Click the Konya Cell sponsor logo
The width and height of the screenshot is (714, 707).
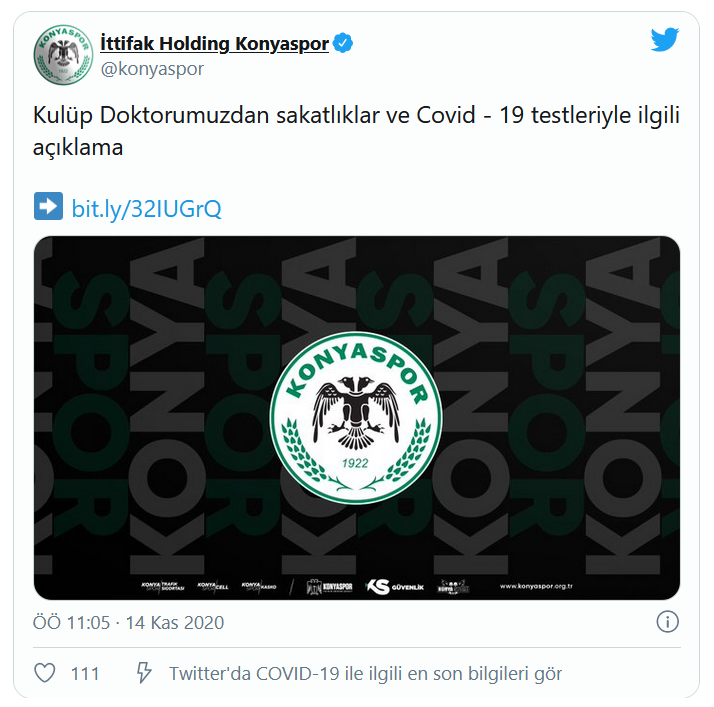coord(213,586)
